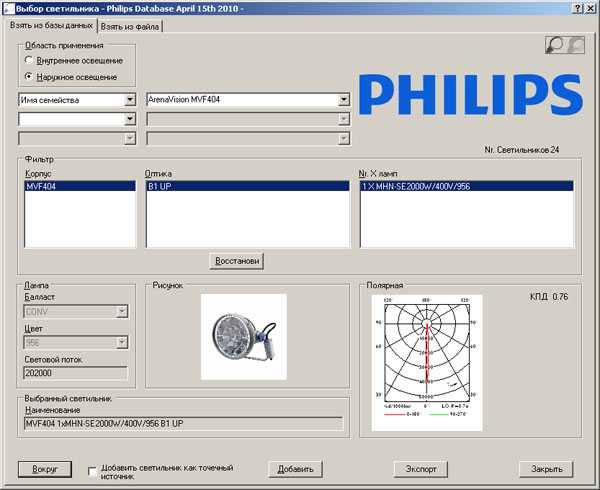Viewport: 600px width, 490px height.
Task: Click the Nr. Светильников 24 text
Action: (522, 150)
